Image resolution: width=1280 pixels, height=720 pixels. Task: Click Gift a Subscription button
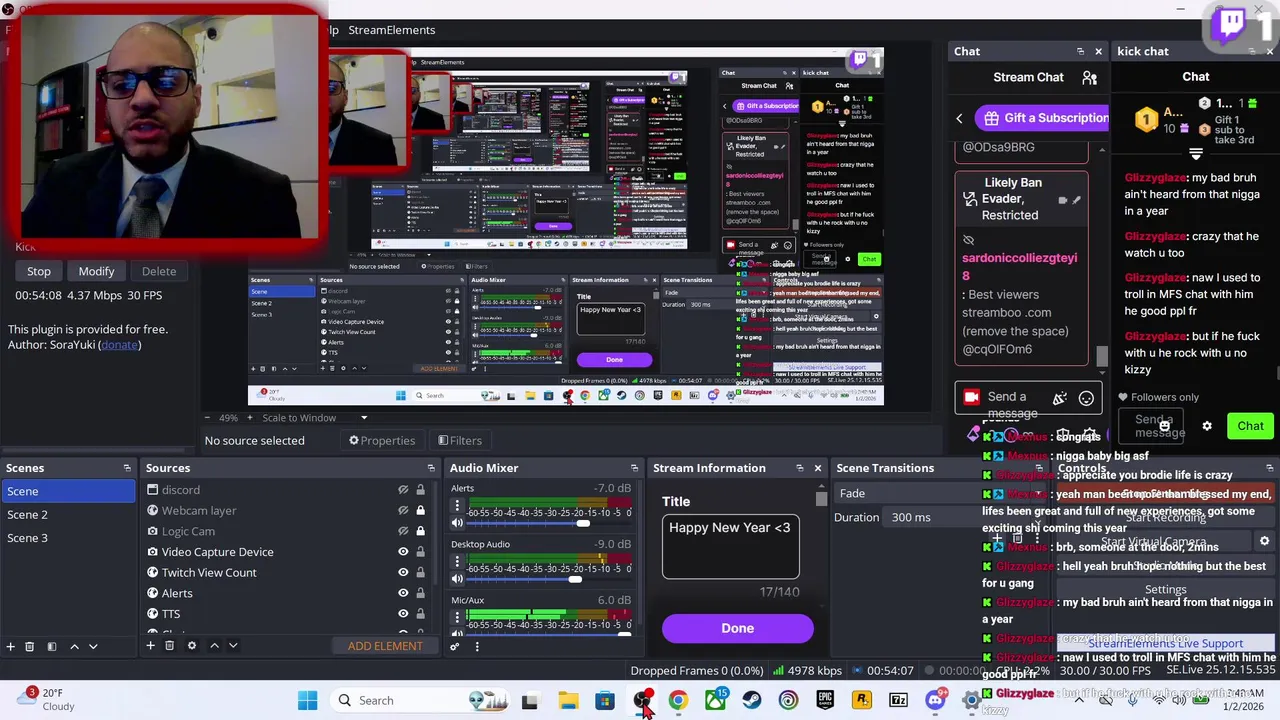[x=1042, y=118]
